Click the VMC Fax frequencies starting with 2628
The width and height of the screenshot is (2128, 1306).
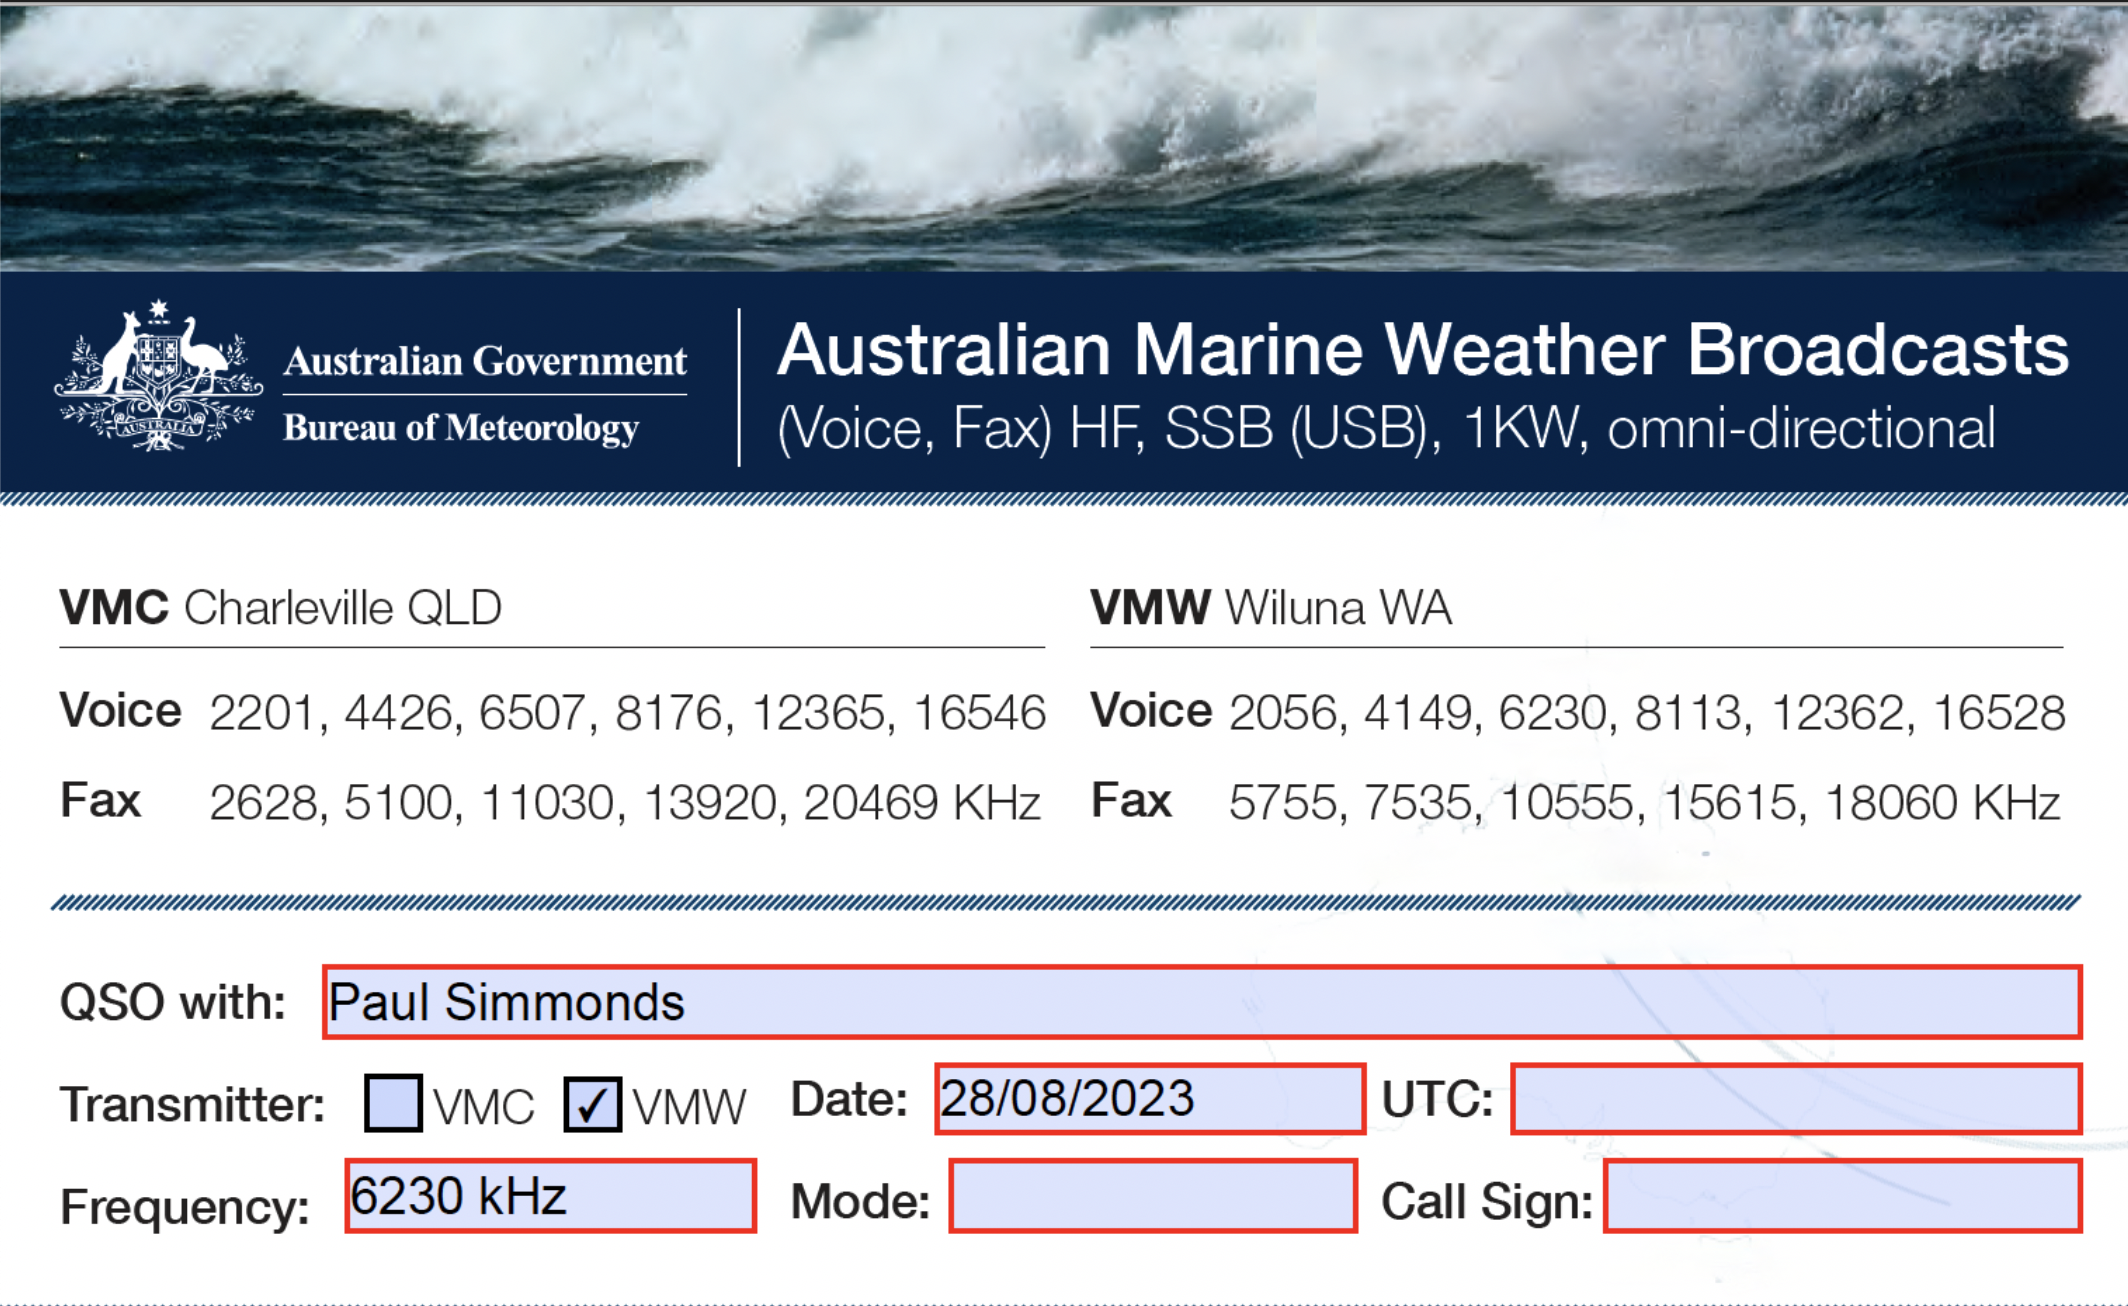(x=625, y=802)
